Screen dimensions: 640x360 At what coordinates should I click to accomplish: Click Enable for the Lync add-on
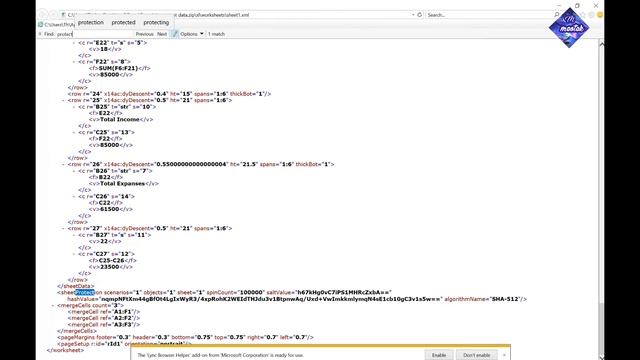(x=439, y=355)
